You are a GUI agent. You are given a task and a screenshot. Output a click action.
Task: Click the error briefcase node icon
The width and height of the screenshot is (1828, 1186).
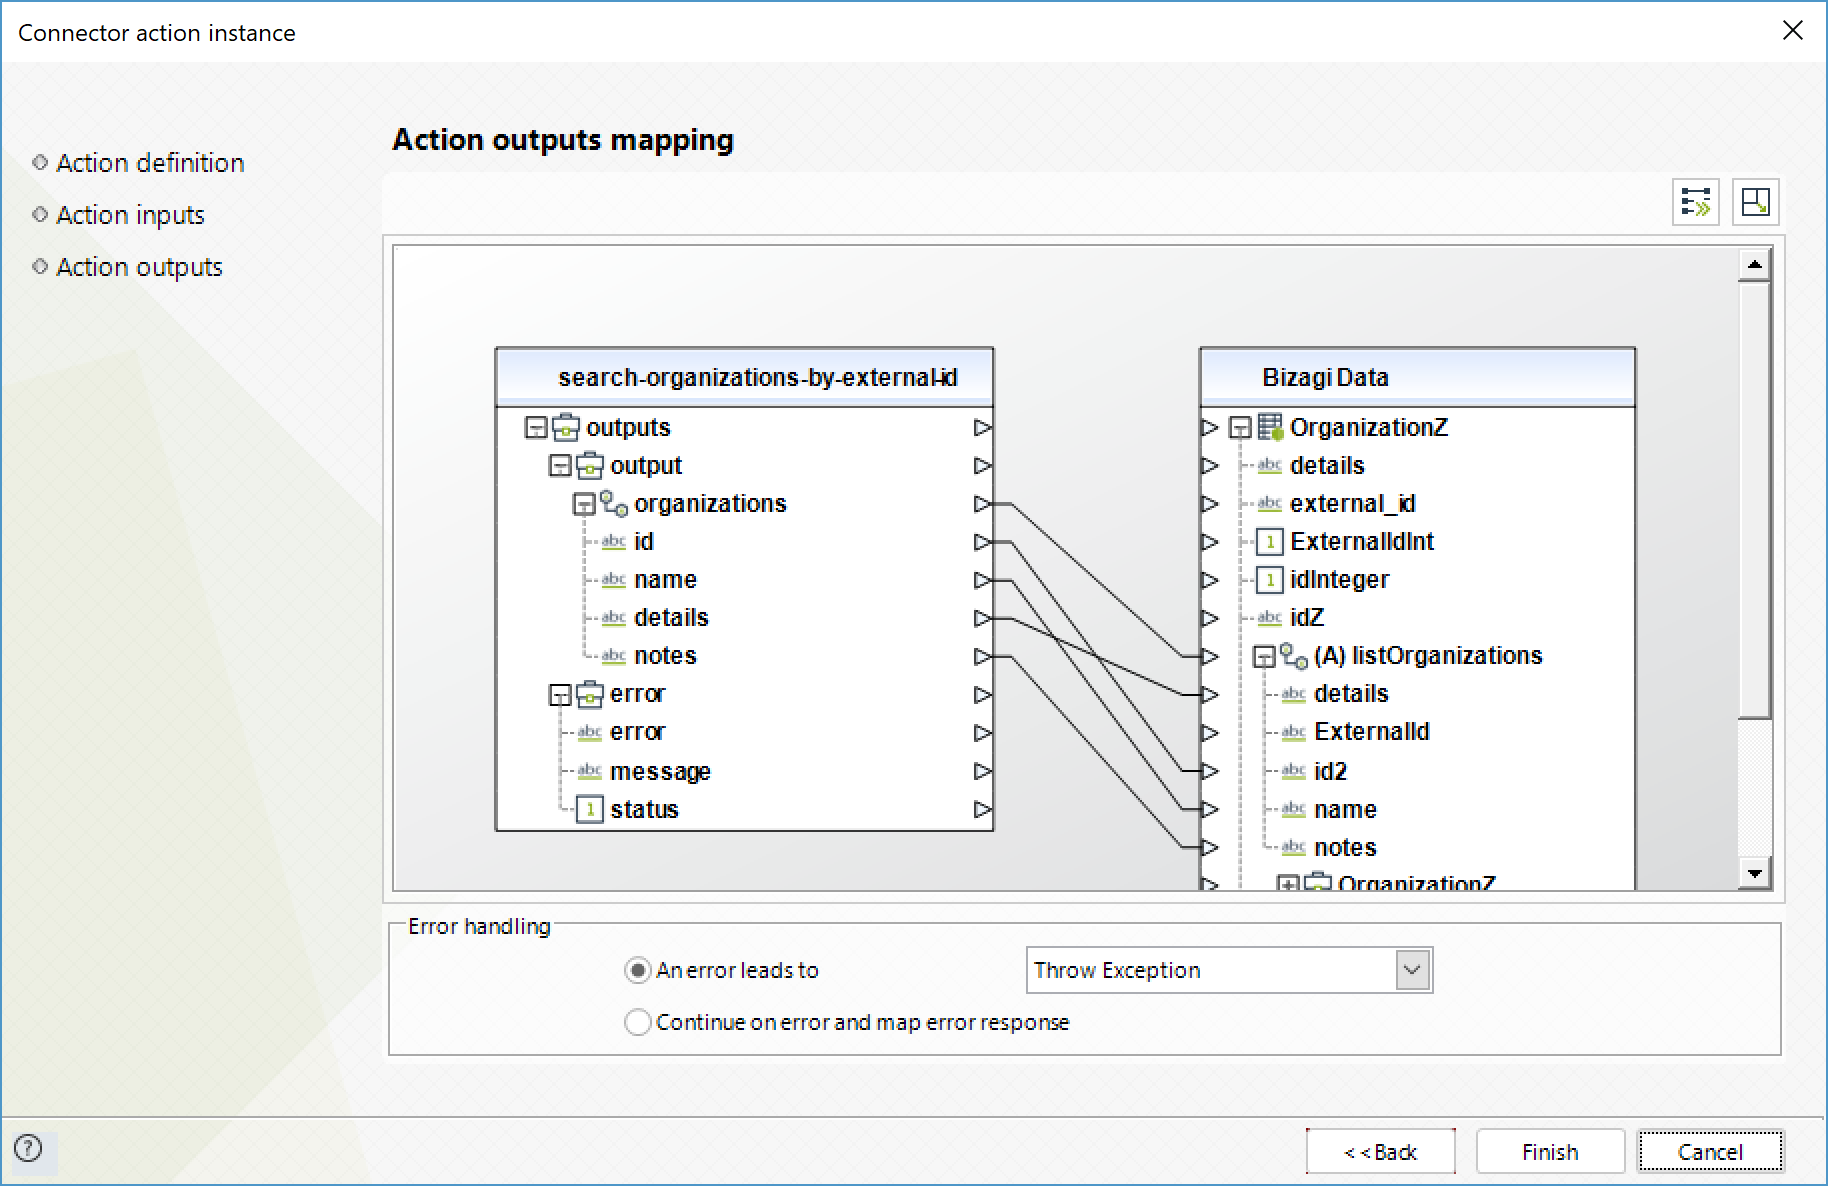pyautogui.click(x=590, y=694)
